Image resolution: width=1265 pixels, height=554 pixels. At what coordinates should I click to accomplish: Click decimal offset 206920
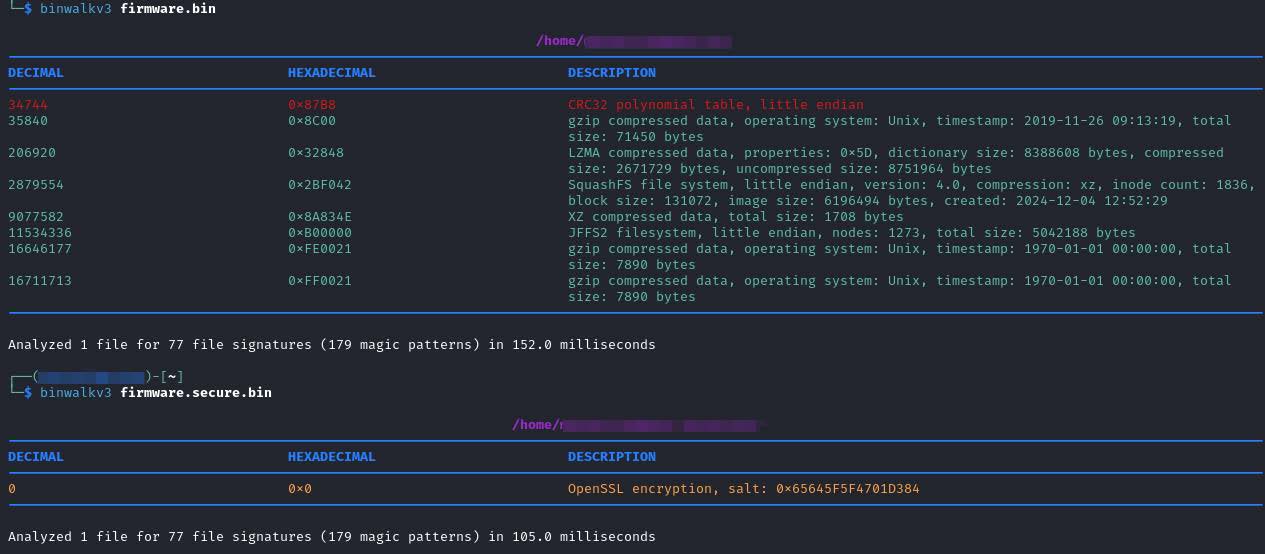click(32, 152)
